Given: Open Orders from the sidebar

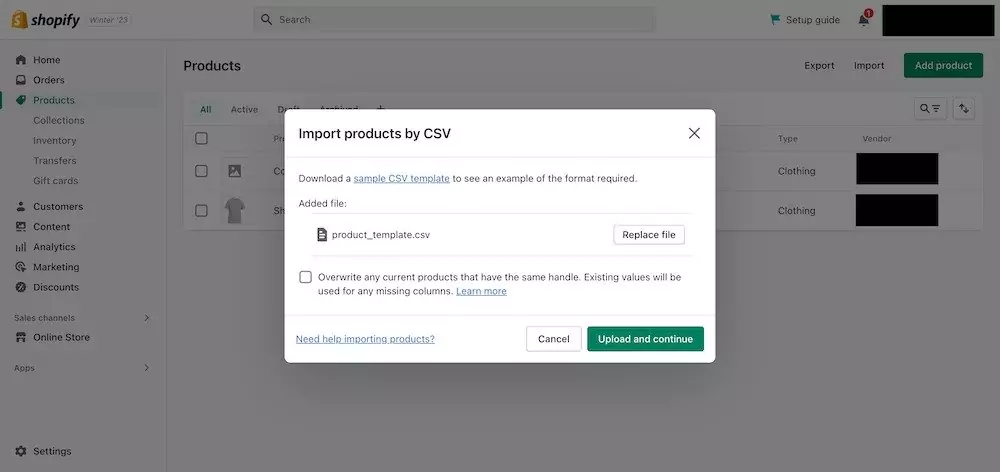Looking at the screenshot, I should point(48,80).
